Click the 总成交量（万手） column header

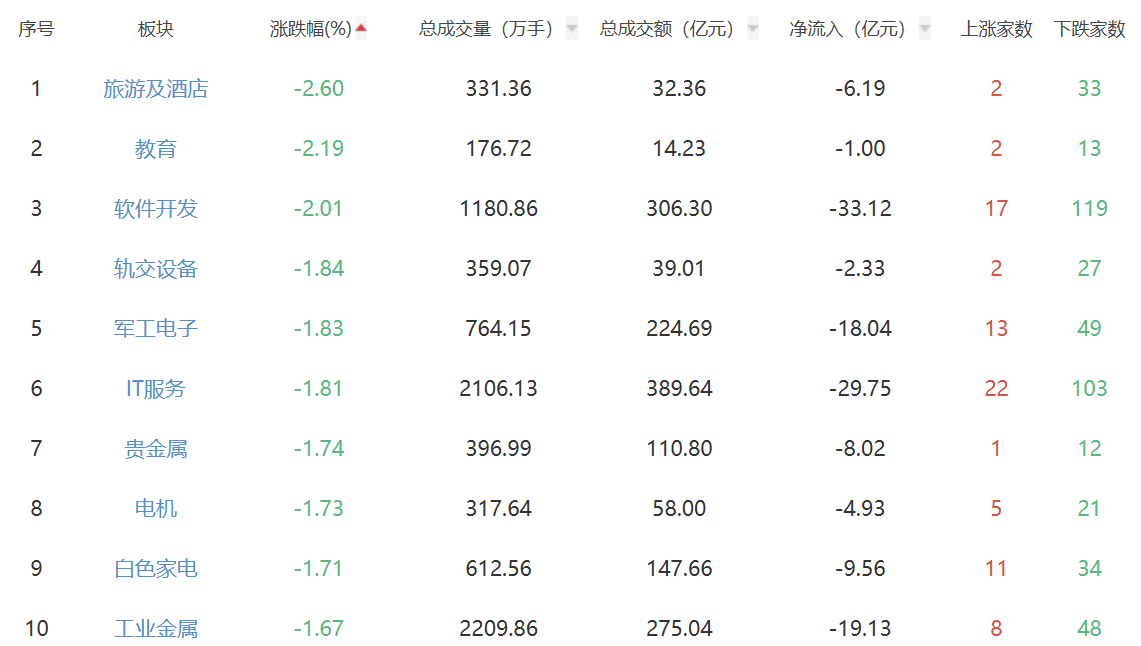pos(486,30)
